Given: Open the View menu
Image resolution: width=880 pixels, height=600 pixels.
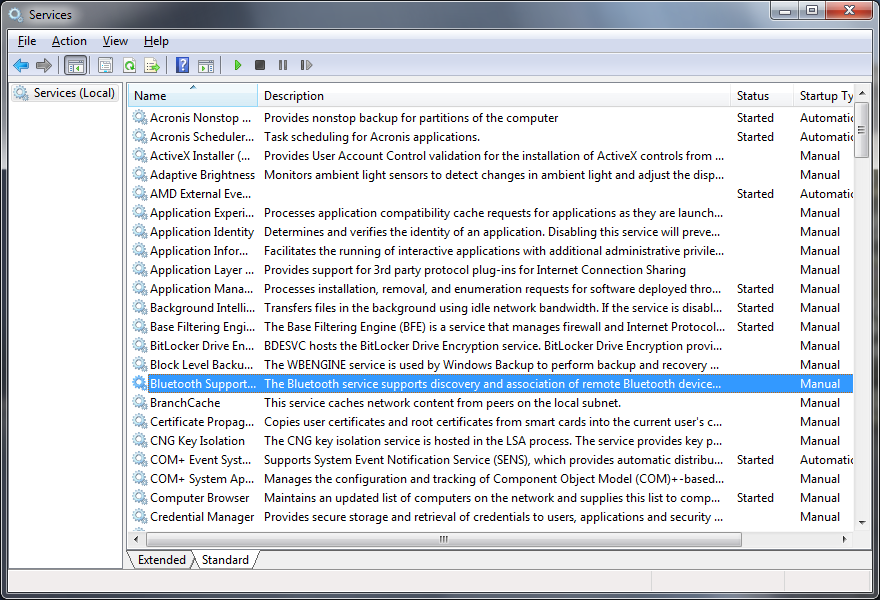Looking at the screenshot, I should tap(115, 41).
